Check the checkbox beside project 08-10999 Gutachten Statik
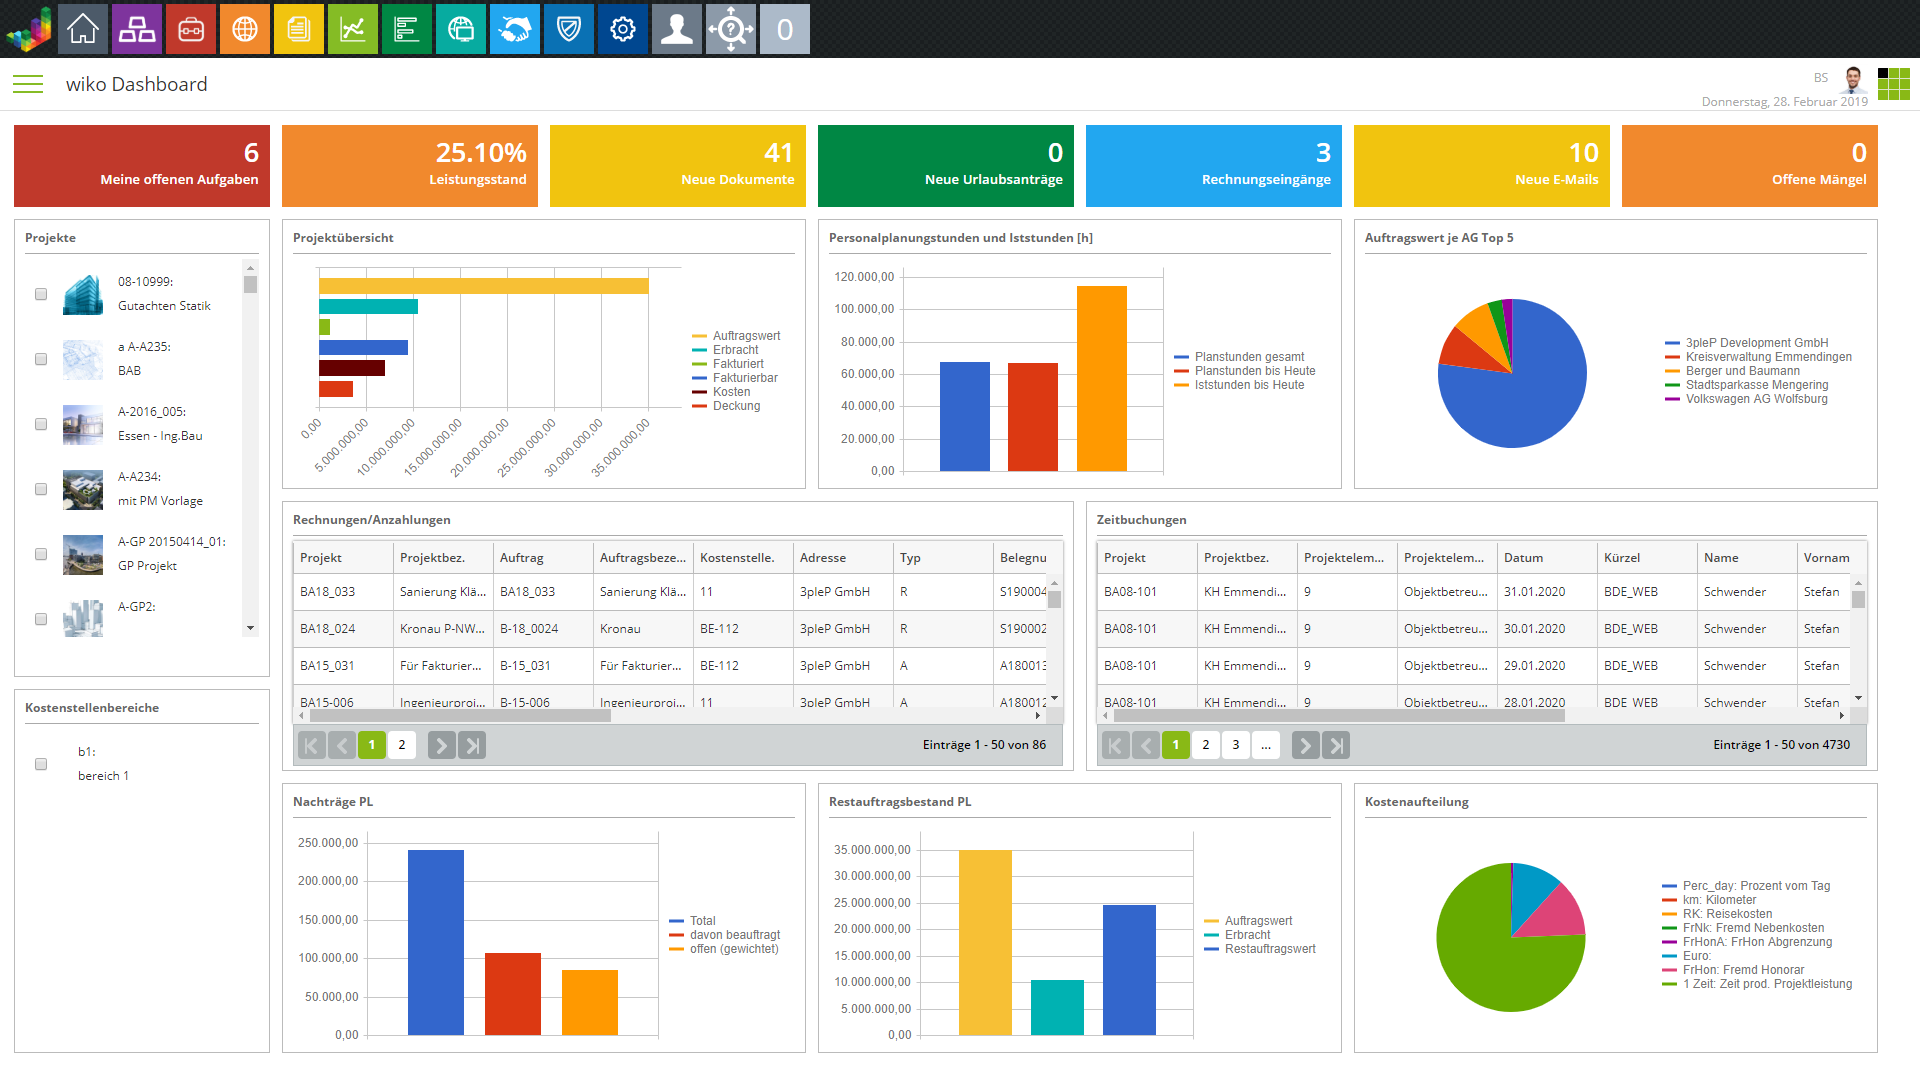This screenshot has width=1920, height=1079. tap(41, 294)
